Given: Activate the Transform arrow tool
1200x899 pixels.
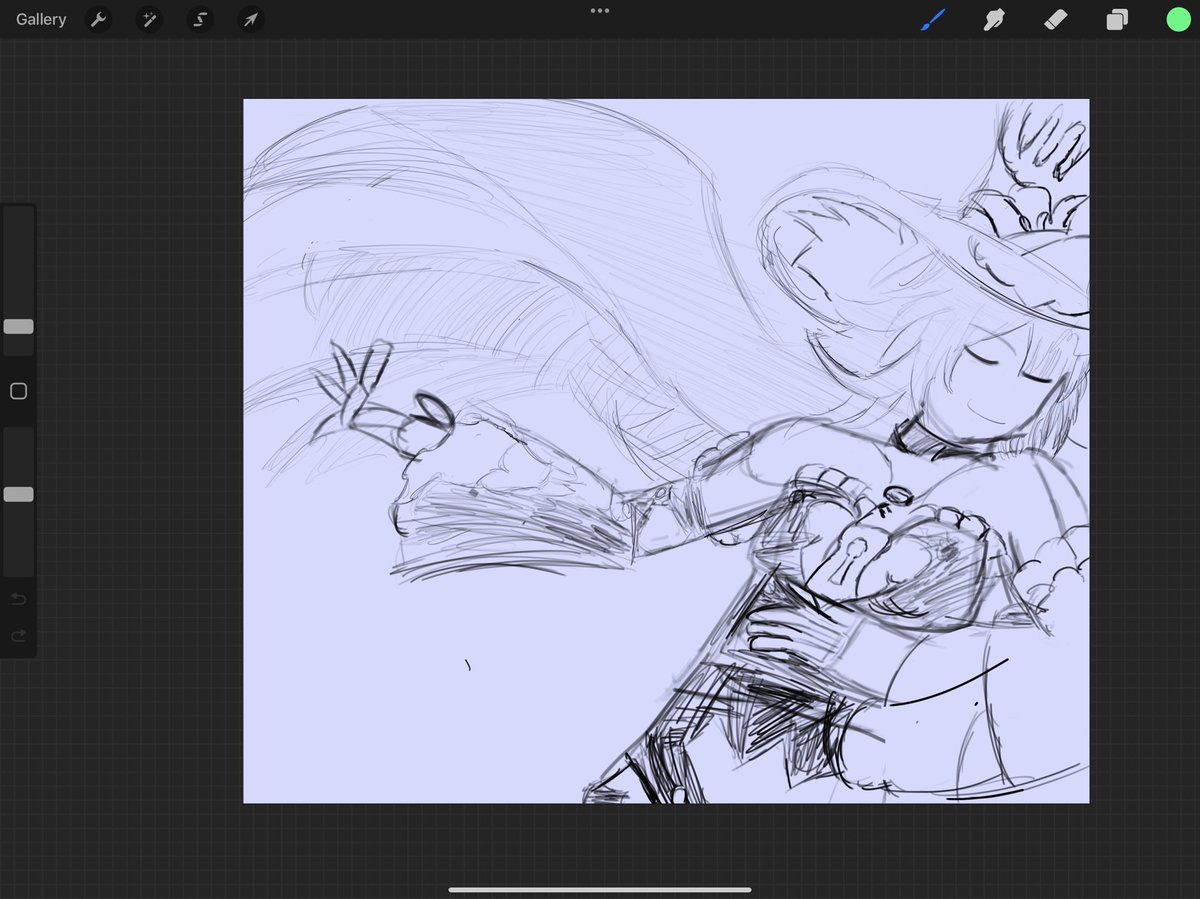Looking at the screenshot, I should tap(251, 19).
